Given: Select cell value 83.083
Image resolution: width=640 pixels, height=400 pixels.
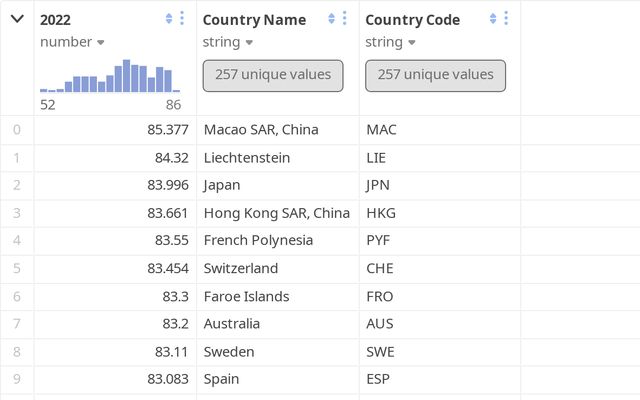Looking at the screenshot, I should (116, 380).
